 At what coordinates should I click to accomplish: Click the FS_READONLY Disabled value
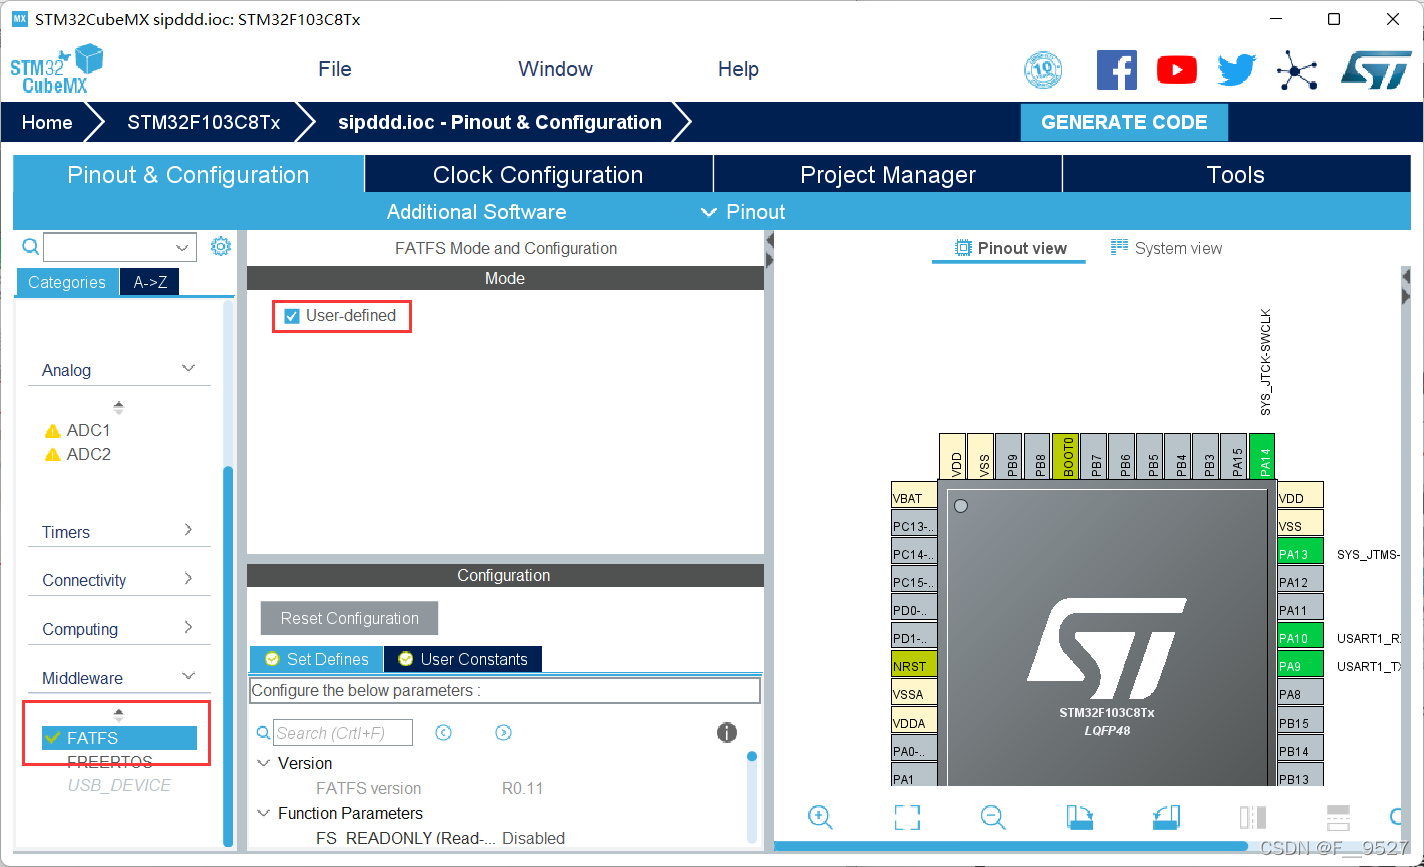pyautogui.click(x=533, y=838)
